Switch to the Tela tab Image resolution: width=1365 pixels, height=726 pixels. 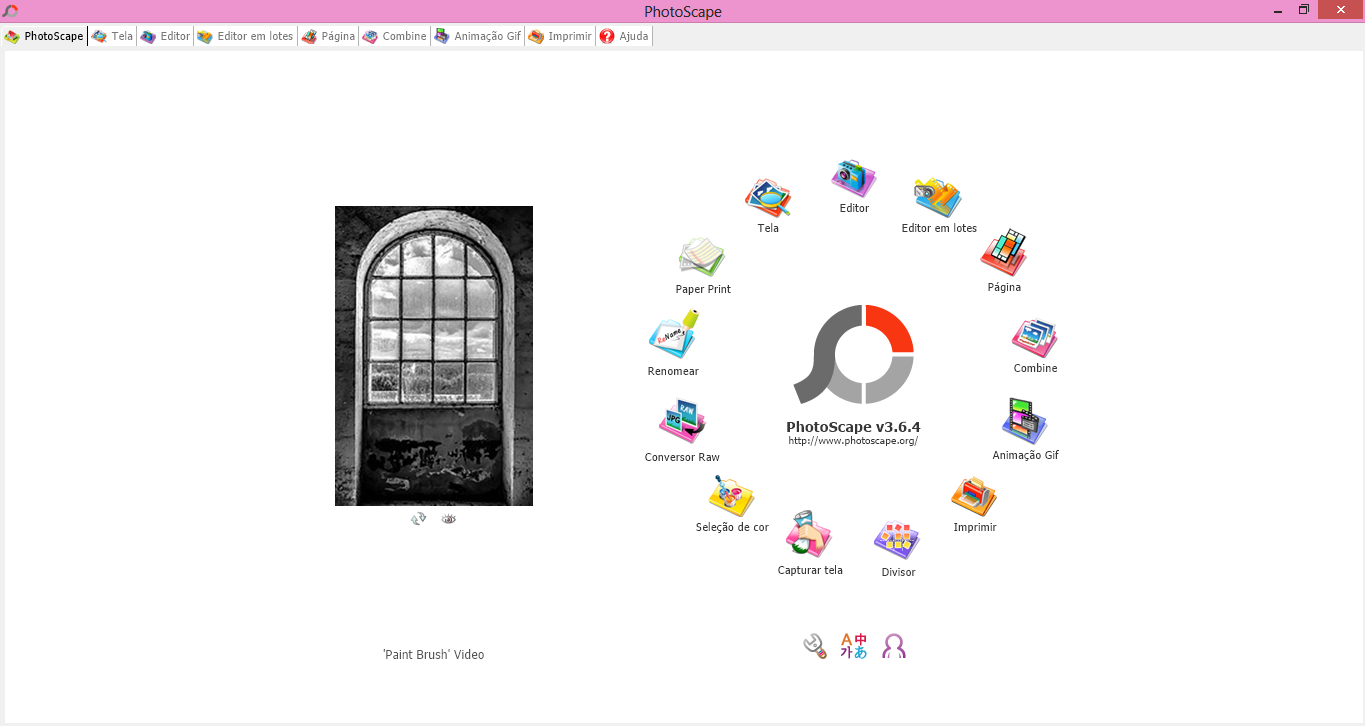112,36
